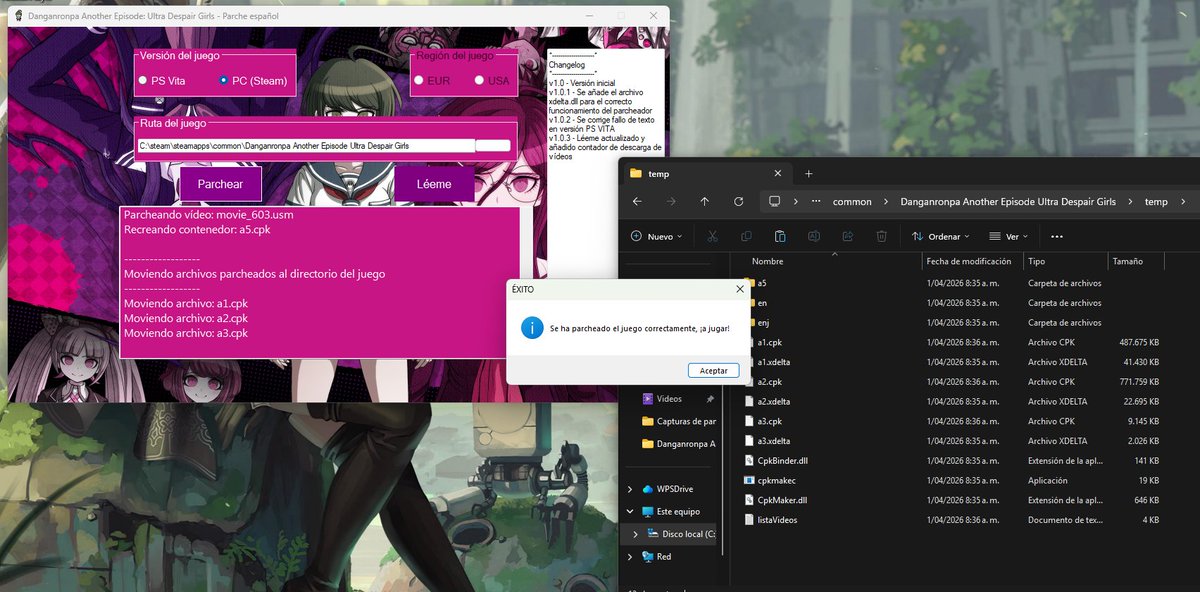Select the PC (Steam) radio button
This screenshot has height=592, width=1200.
coord(223,80)
